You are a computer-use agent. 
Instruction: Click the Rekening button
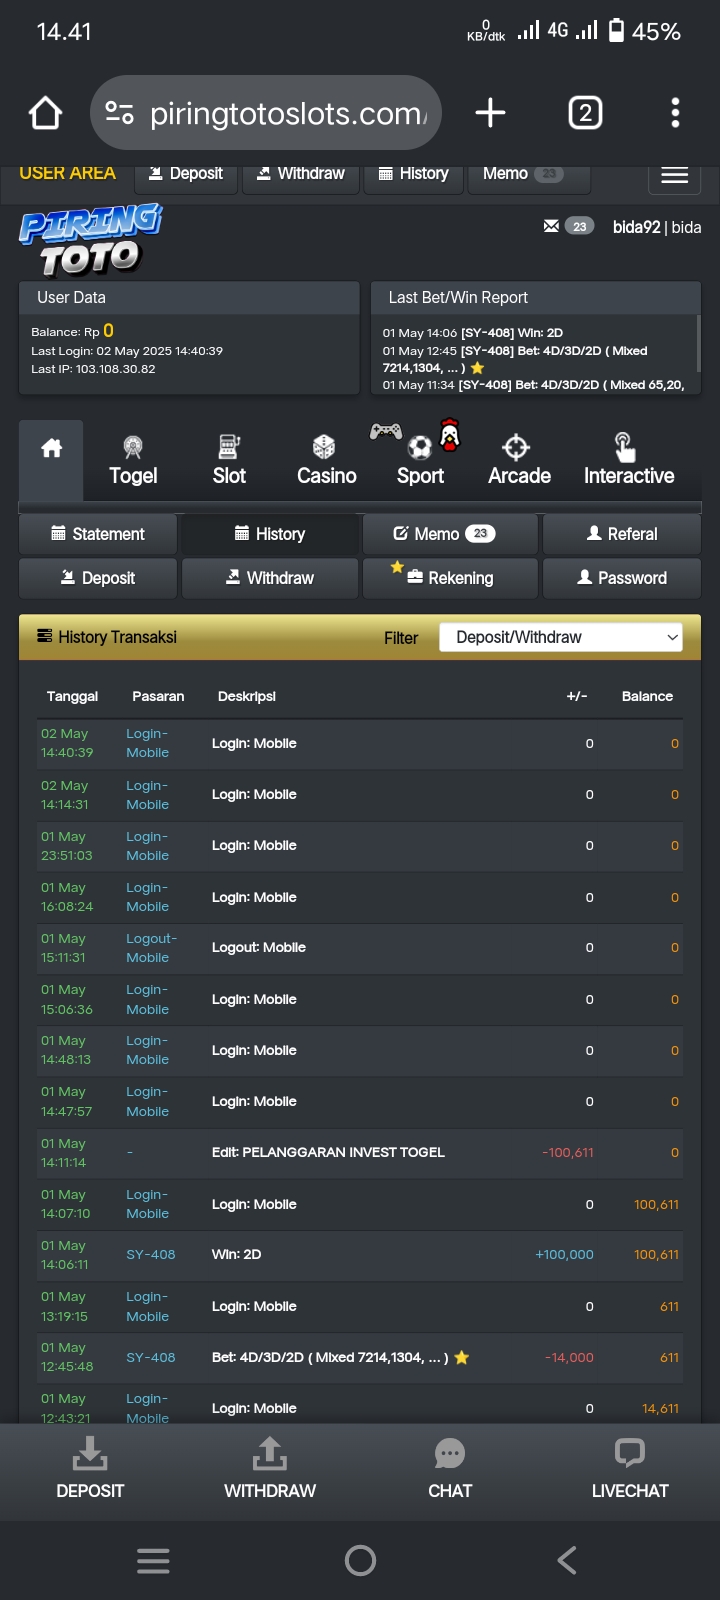tap(450, 578)
